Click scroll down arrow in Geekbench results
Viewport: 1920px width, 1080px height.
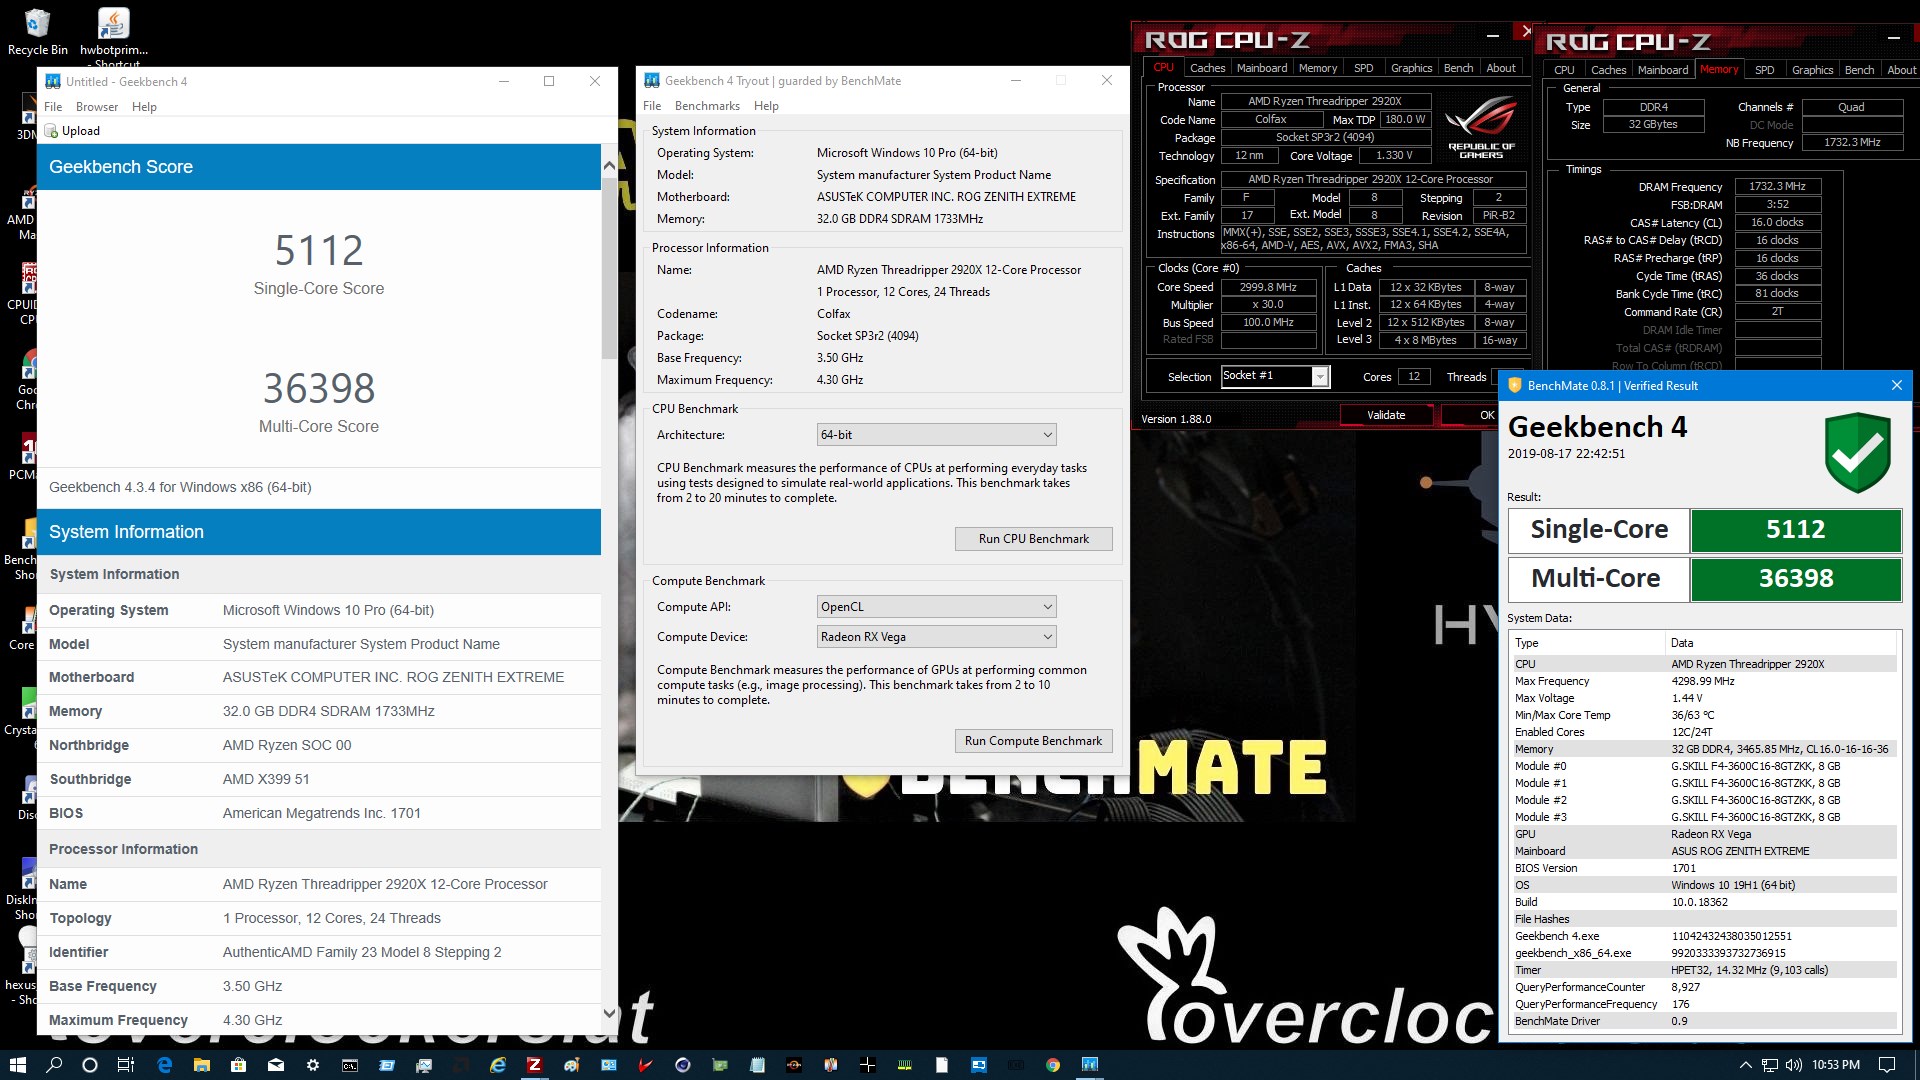point(609,1013)
